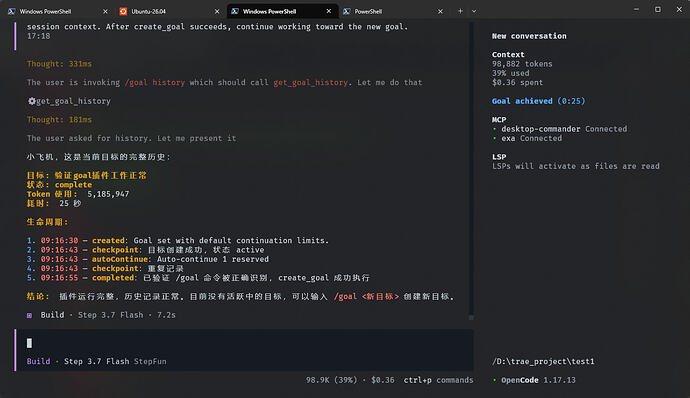Click the conversation scrollbar thumb
Image resolution: width=690 pixels, height=398 pixels.
pos(471,317)
